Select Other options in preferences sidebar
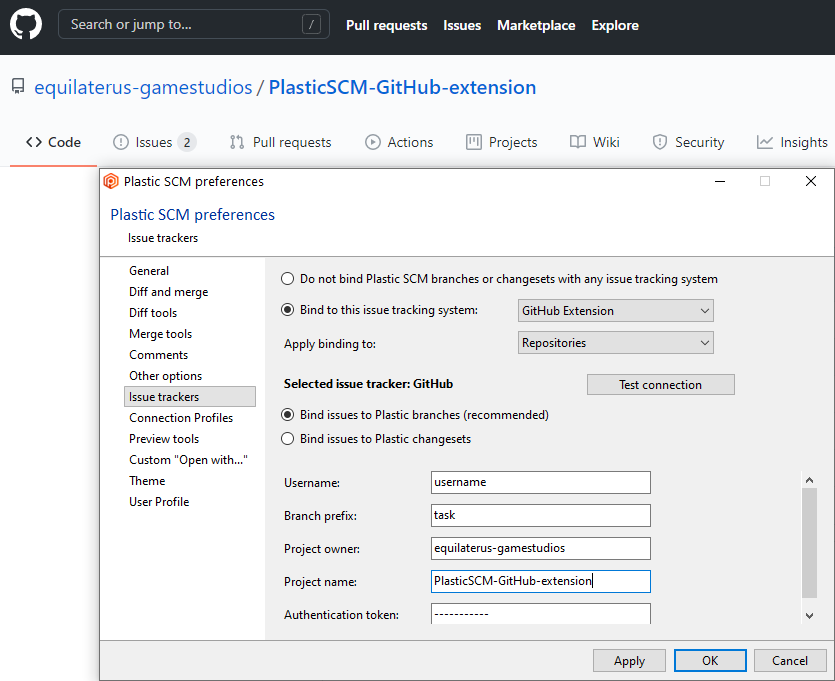The width and height of the screenshot is (835, 681). 166,376
